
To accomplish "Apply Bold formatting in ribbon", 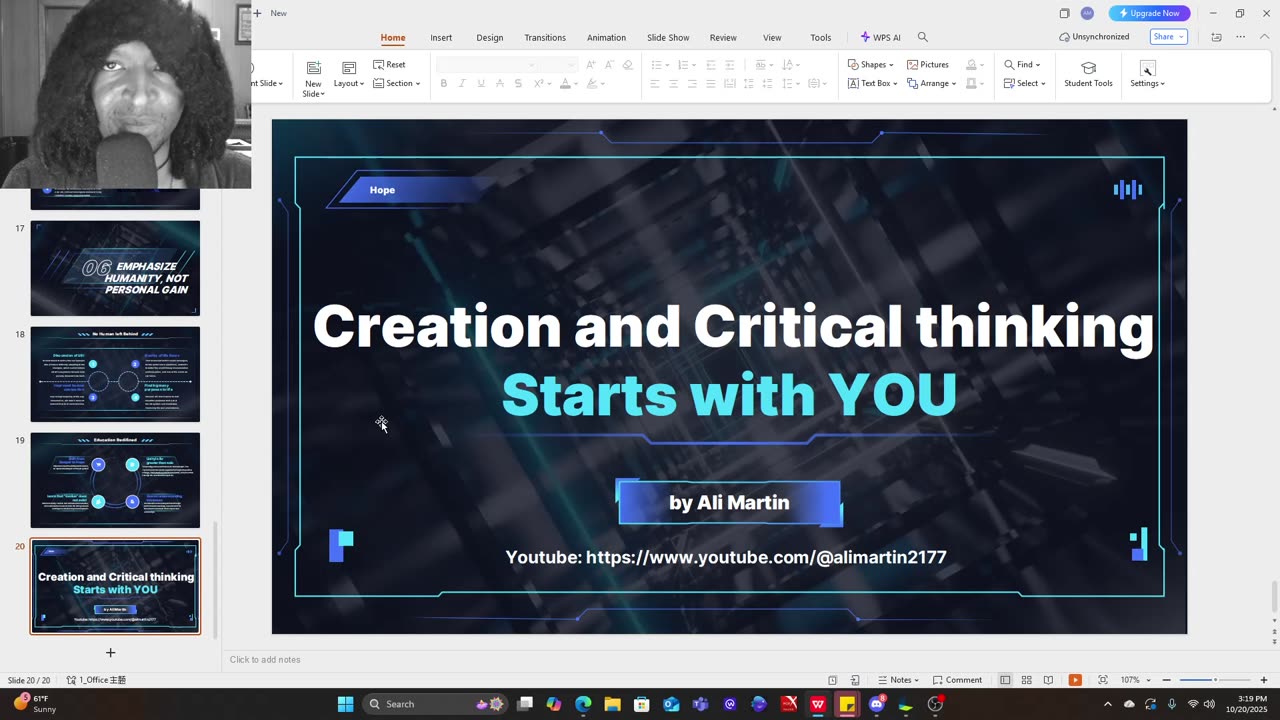I will point(443,83).
